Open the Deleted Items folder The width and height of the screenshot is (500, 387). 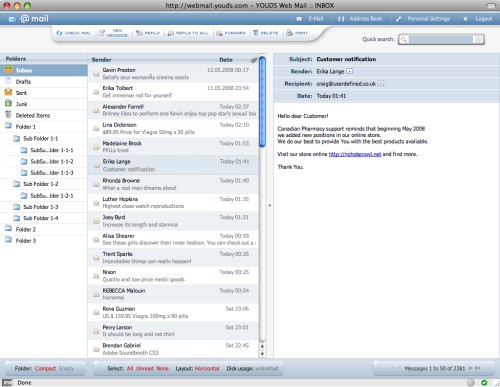pos(44,116)
